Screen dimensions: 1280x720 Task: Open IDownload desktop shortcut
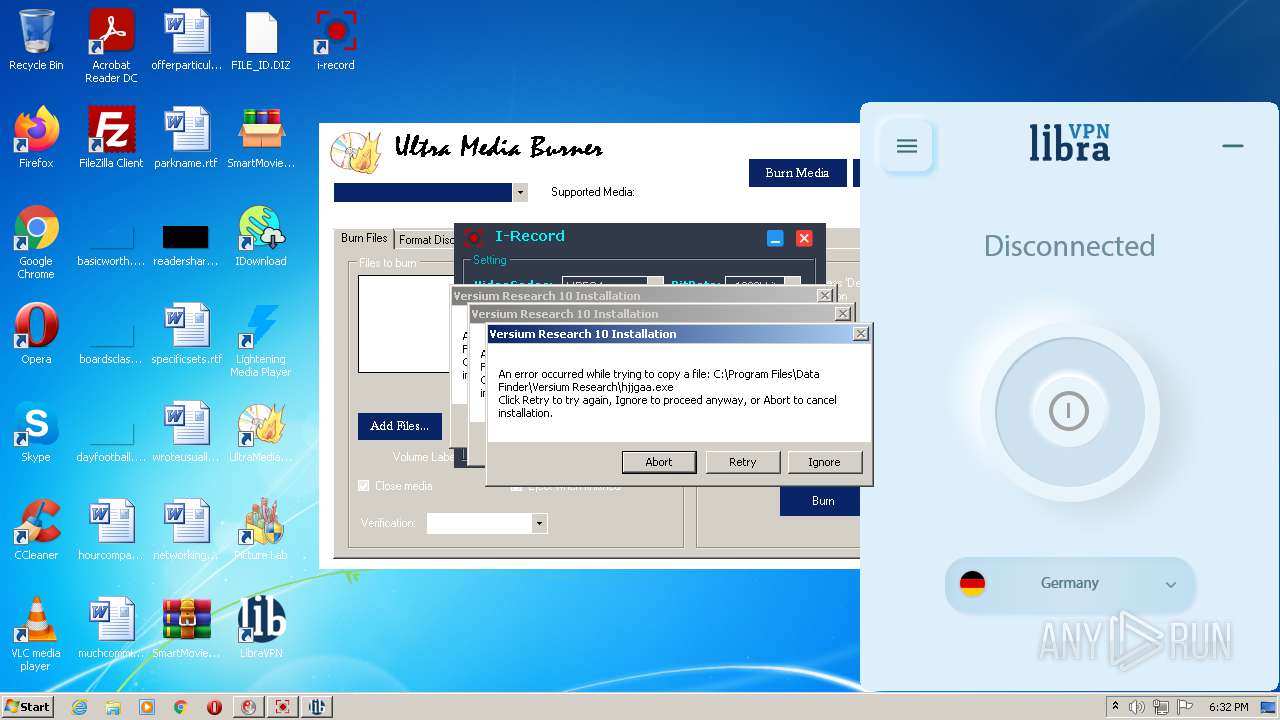(x=261, y=236)
